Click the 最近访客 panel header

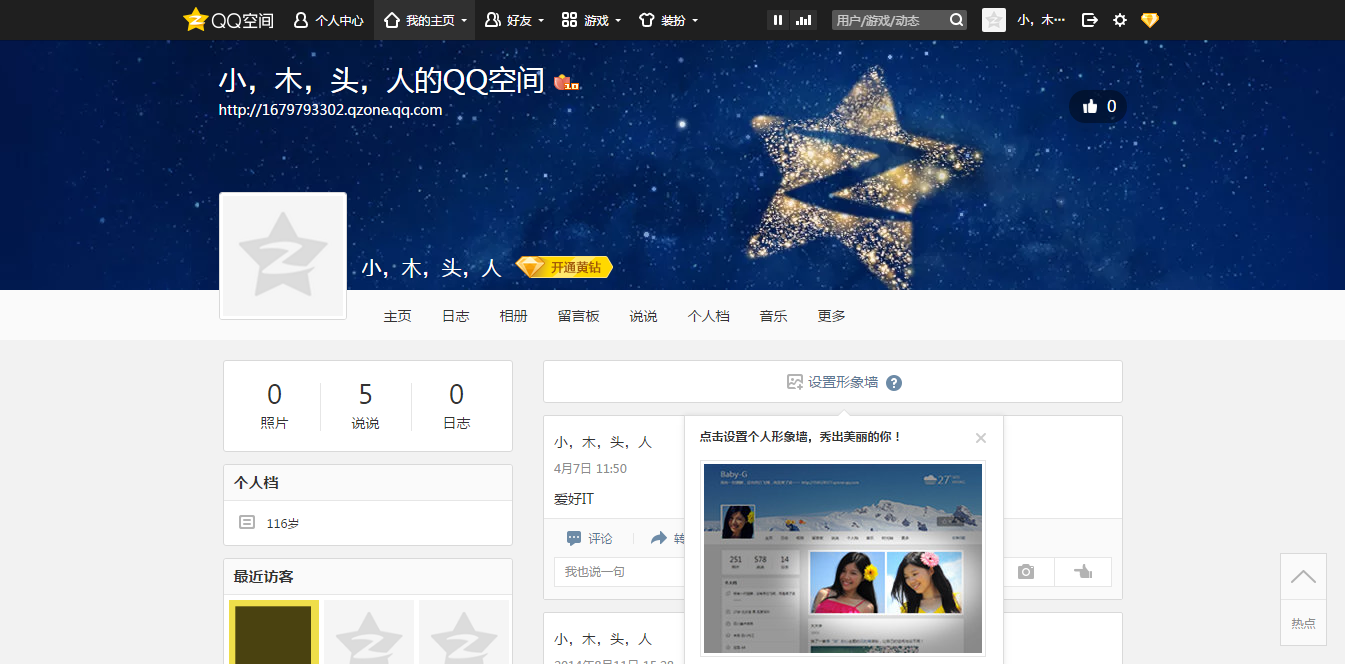(x=368, y=577)
